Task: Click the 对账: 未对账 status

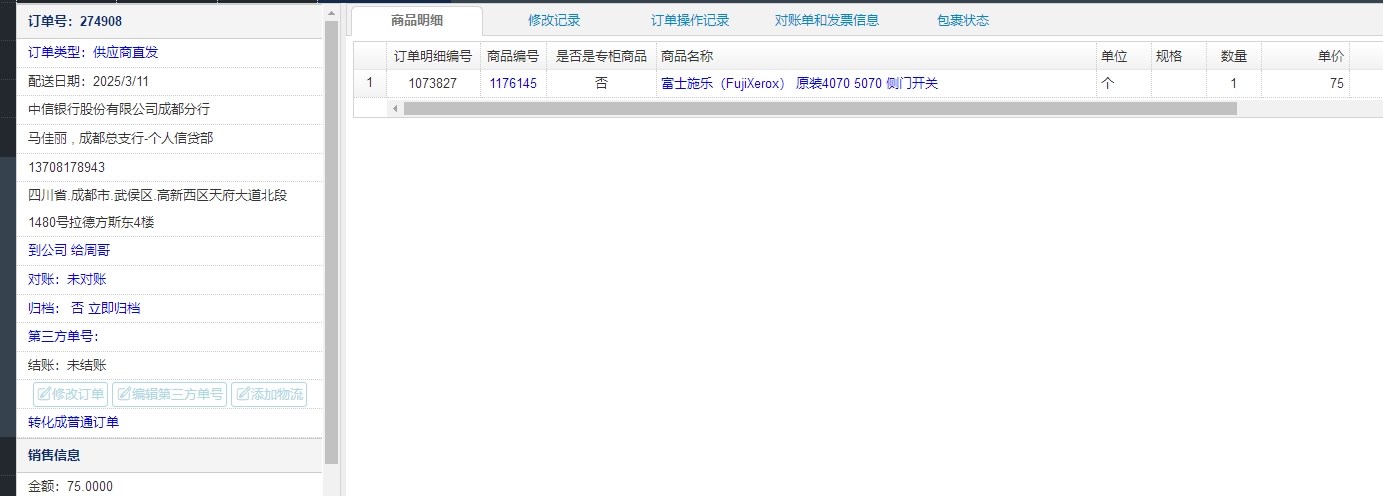Action: point(67,279)
